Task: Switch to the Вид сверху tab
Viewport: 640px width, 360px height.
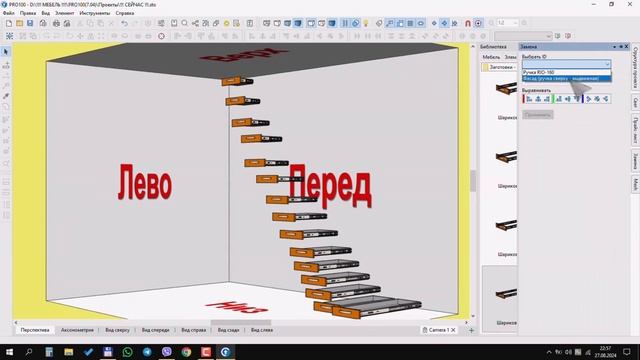Action: pyautogui.click(x=118, y=330)
